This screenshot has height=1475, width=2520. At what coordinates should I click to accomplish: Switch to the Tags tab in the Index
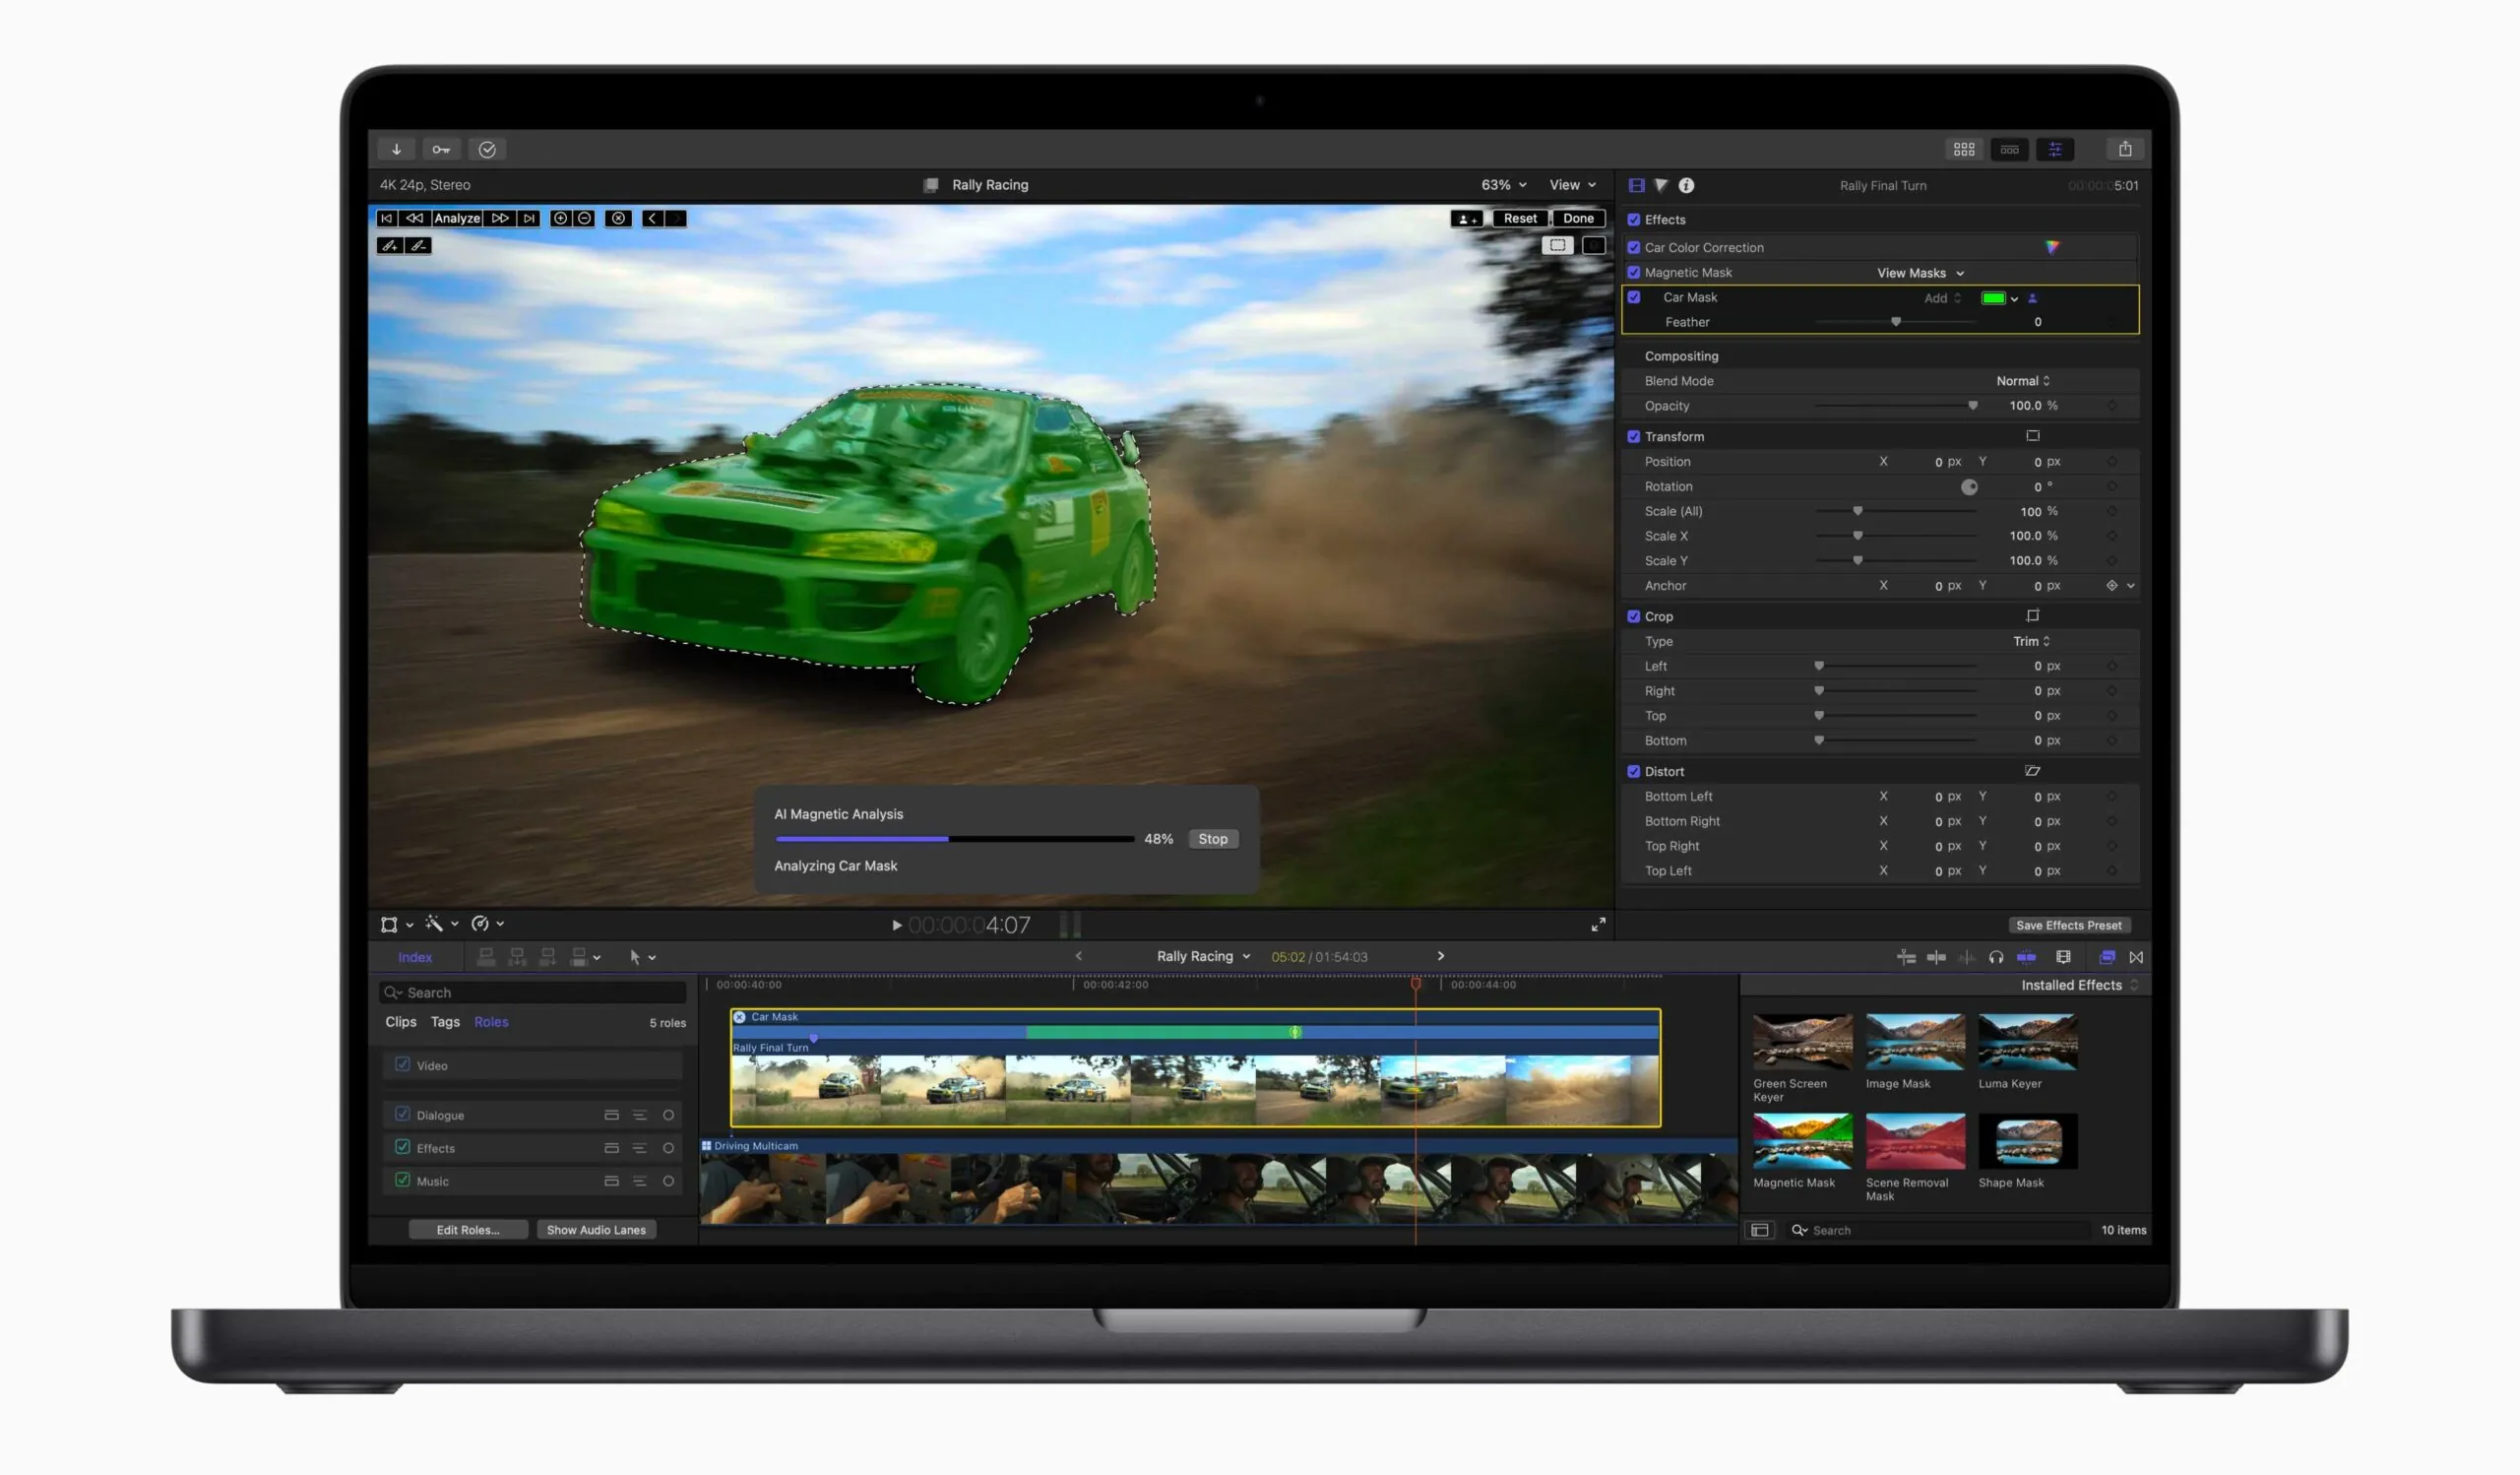pyautogui.click(x=446, y=1021)
